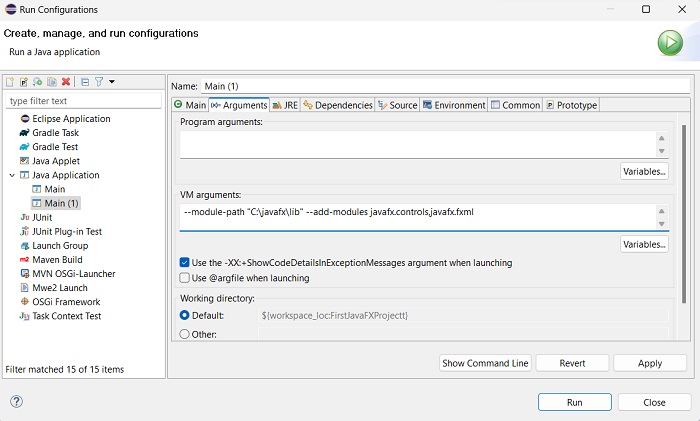Duplicate the selected launch configuration
The height and width of the screenshot is (421, 700).
coord(51,82)
